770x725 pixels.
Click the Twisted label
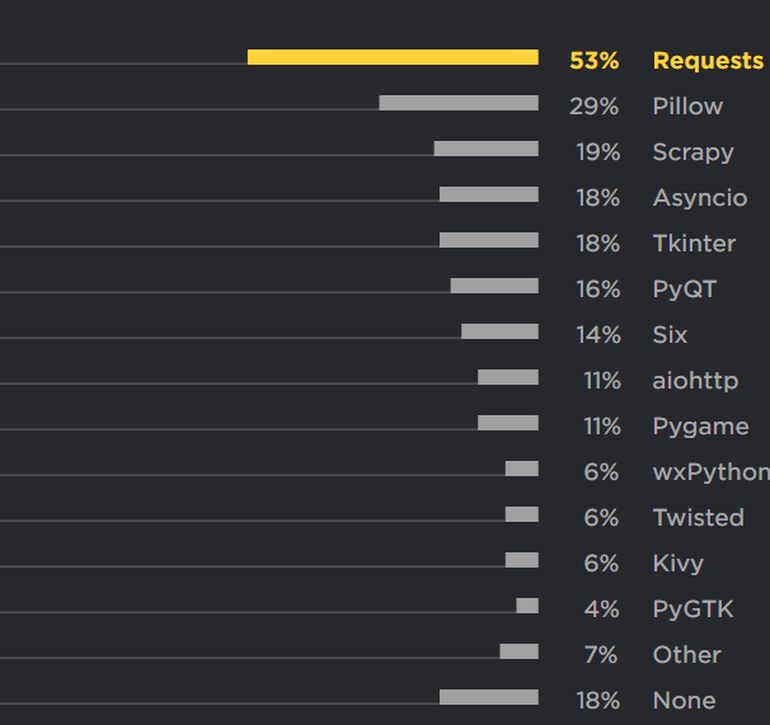pyautogui.click(x=698, y=518)
